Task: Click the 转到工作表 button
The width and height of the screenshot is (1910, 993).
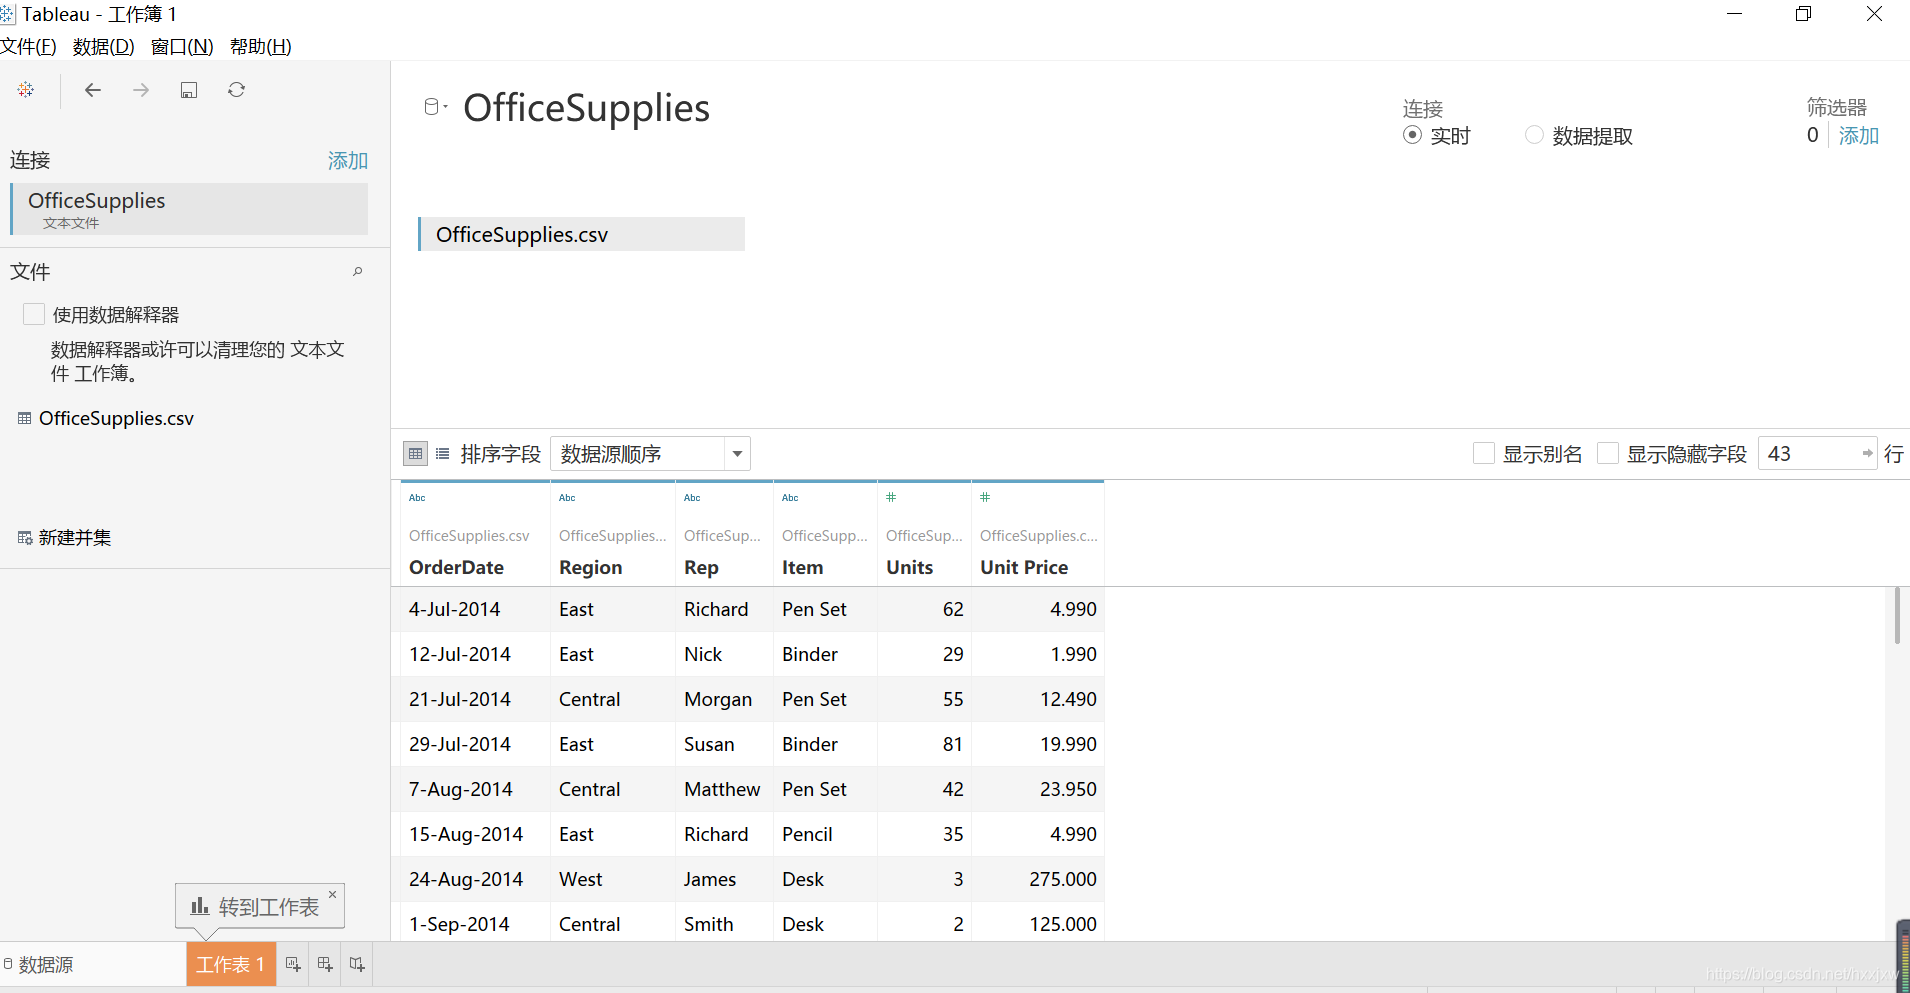Action: [260, 907]
